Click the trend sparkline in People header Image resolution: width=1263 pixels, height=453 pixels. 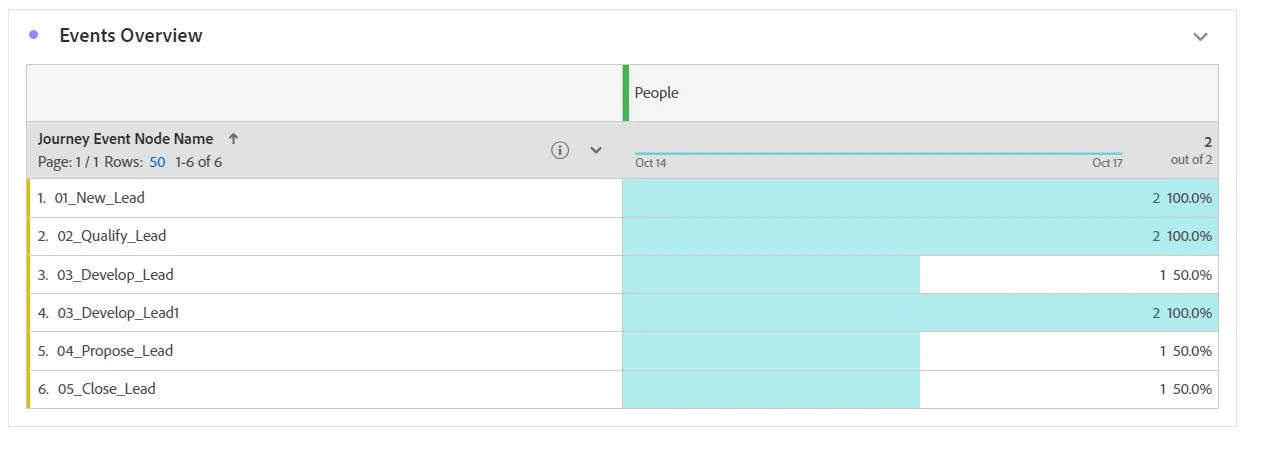[x=879, y=153]
